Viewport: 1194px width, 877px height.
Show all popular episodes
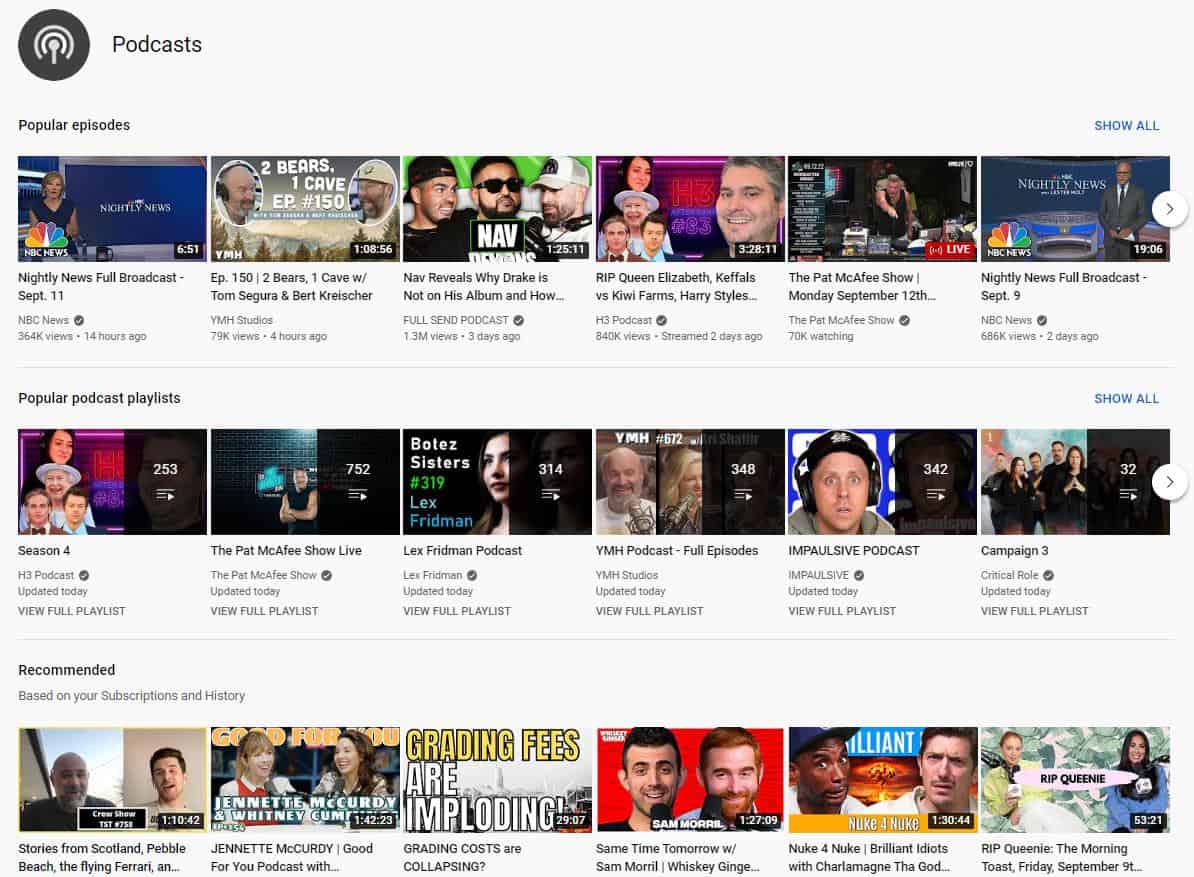point(1126,126)
